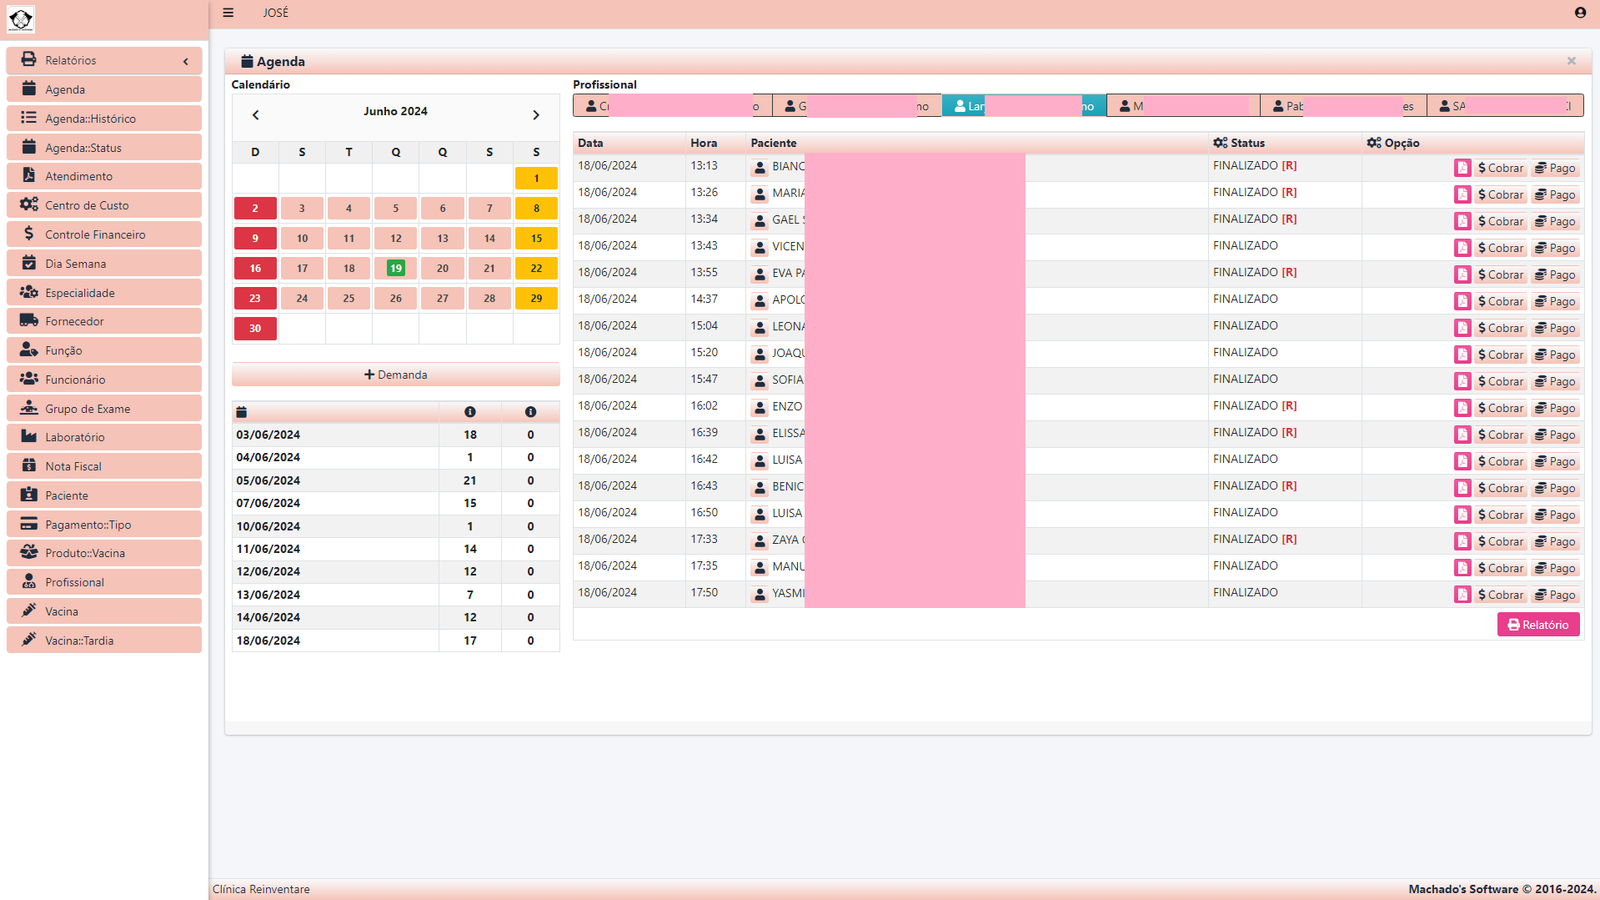This screenshot has height=900, width=1600.
Task: Click Cobrar for the 15:04 appointment
Action: [x=1500, y=328]
